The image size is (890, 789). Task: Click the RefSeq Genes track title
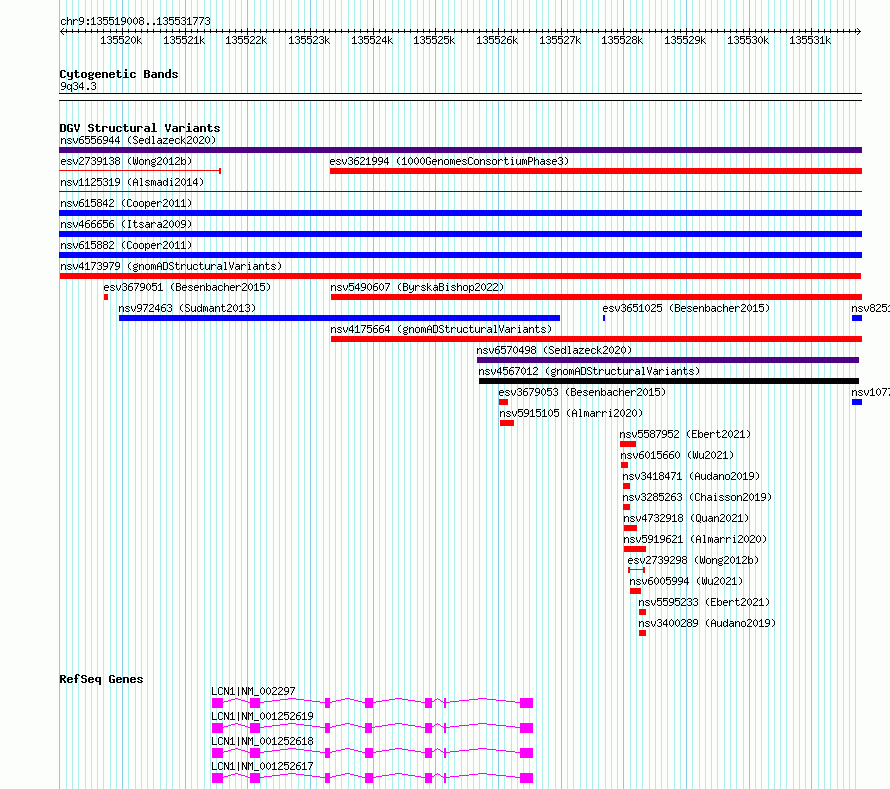point(101,679)
